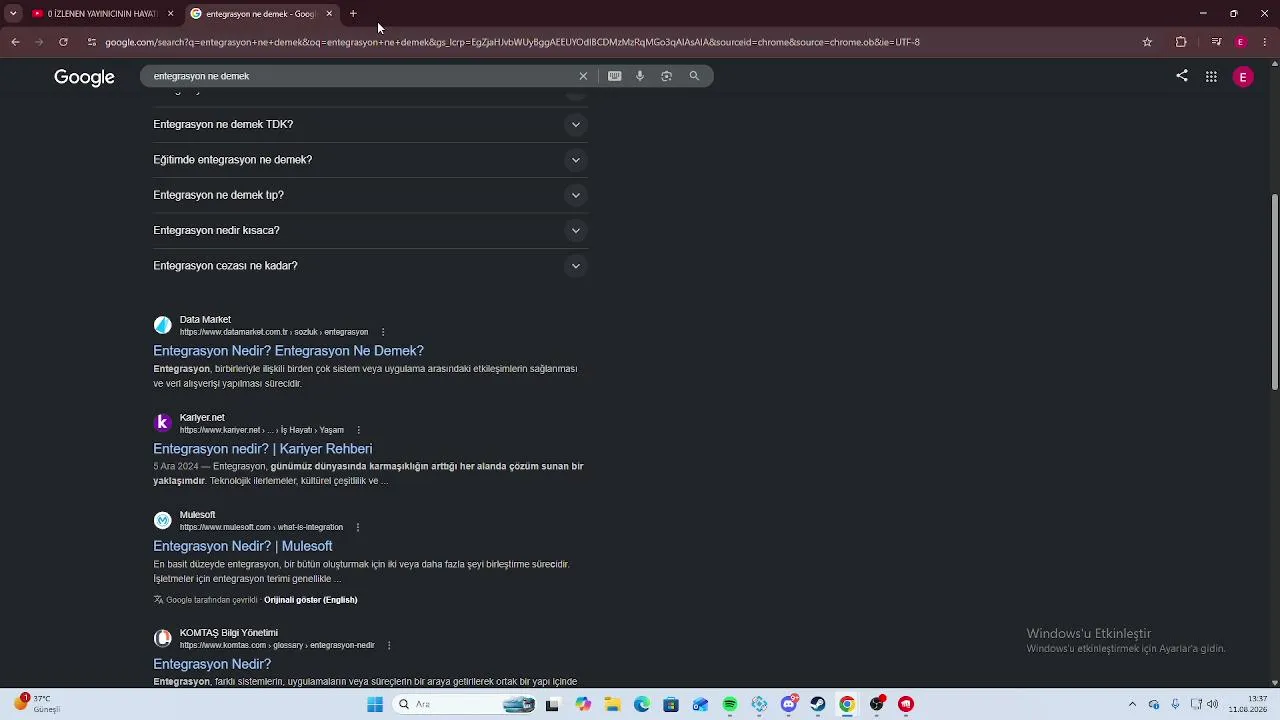The image size is (1280, 720).
Task: Expand "Entegrasyon ne demek TDK?" question
Action: coord(369,124)
